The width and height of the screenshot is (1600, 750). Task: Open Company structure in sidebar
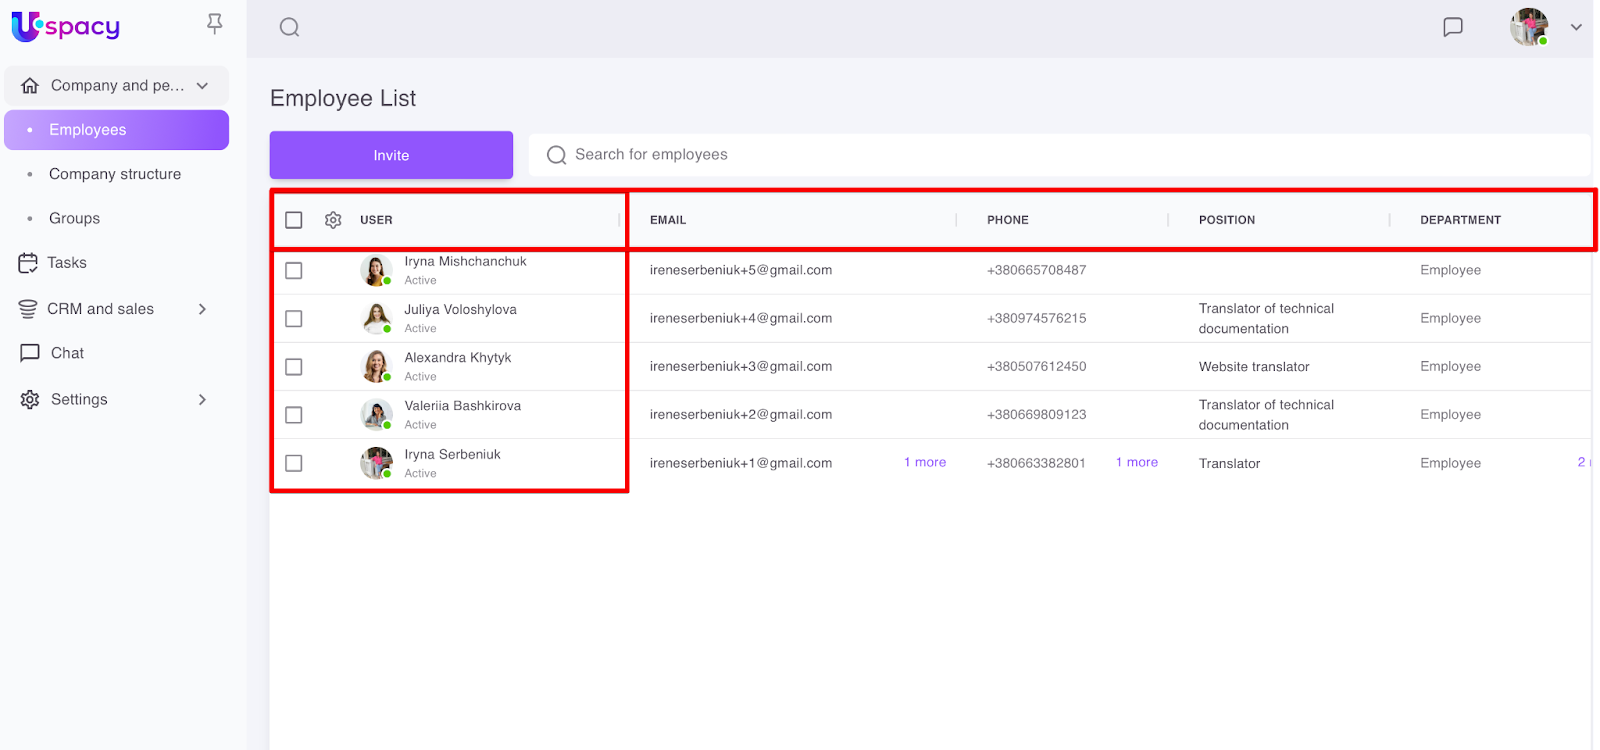tap(115, 174)
